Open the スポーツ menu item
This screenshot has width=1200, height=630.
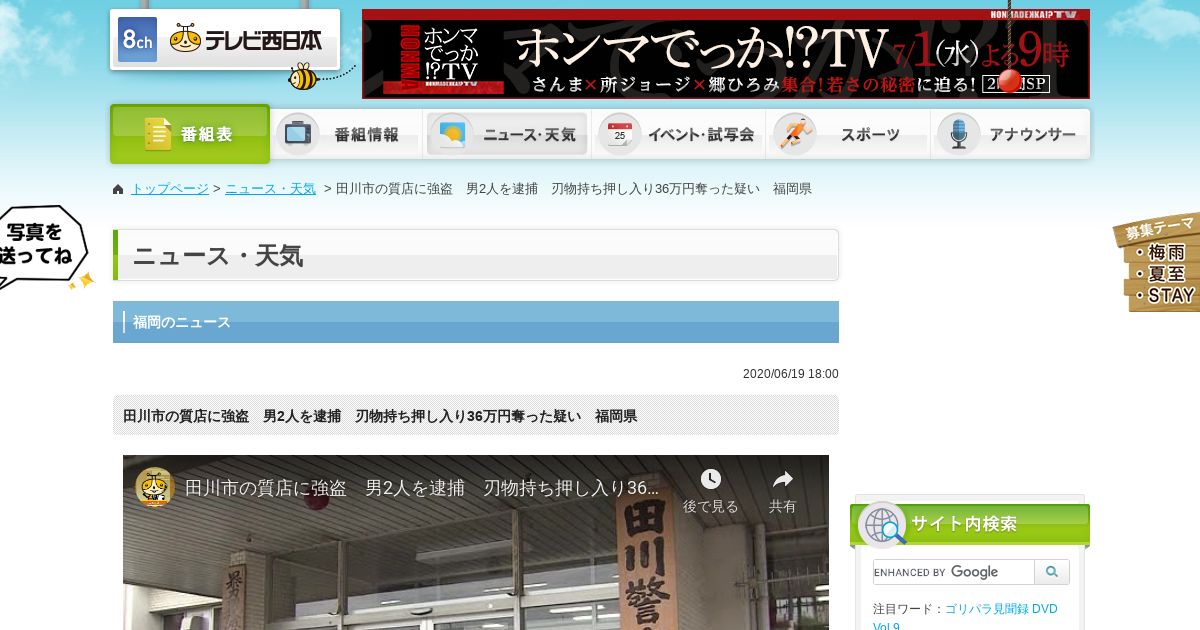coord(848,134)
